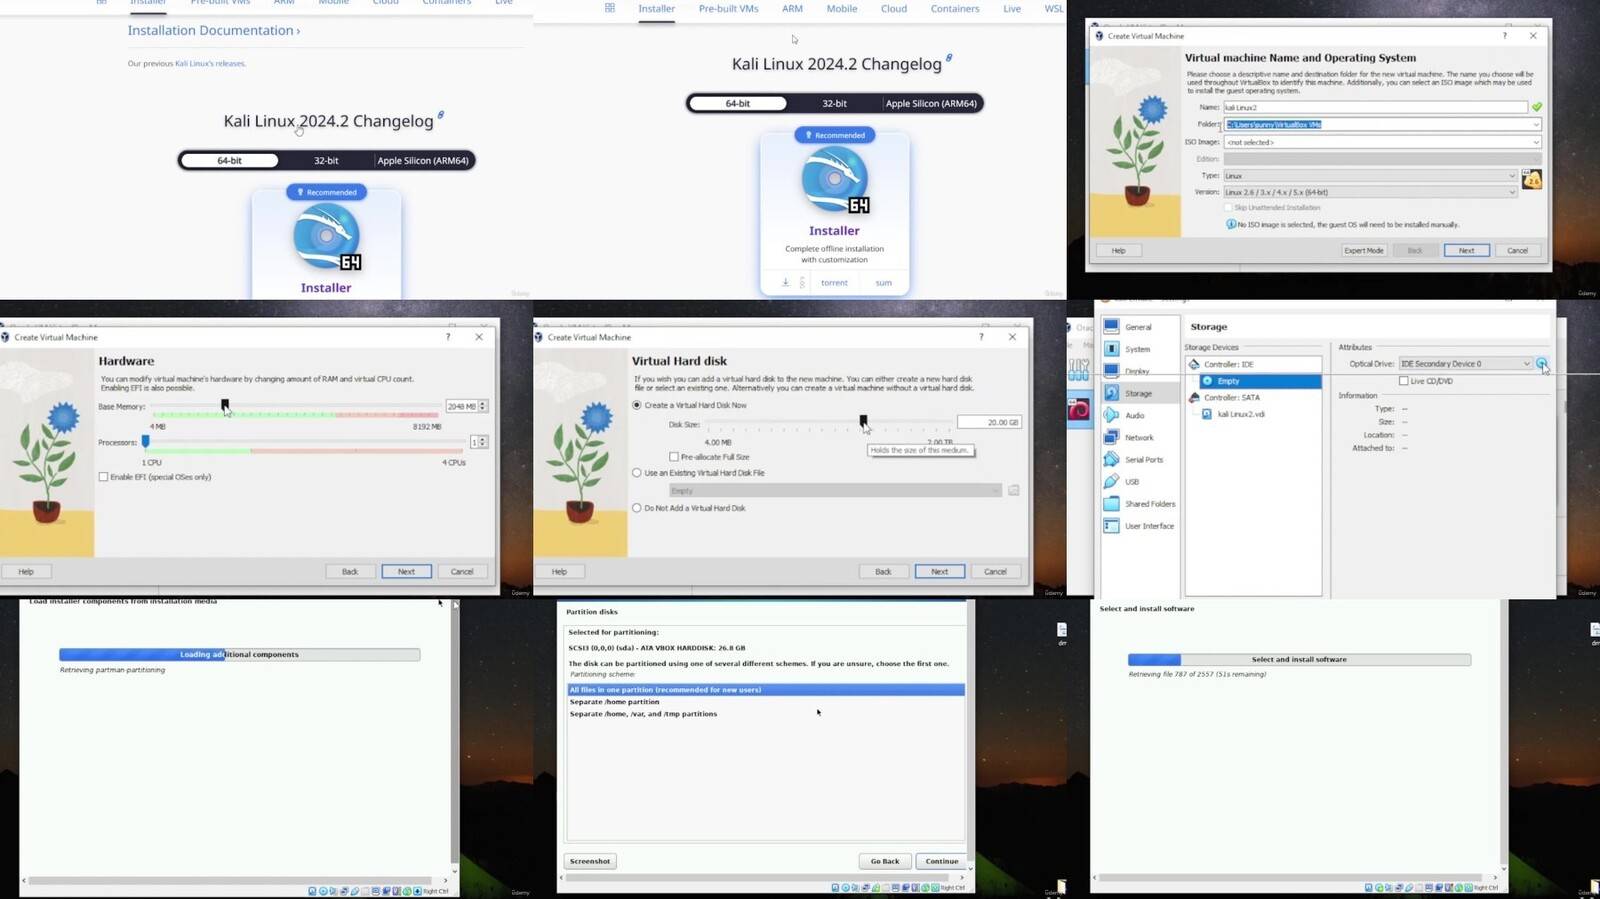Click Continue in Partition disks screen

click(x=941, y=861)
